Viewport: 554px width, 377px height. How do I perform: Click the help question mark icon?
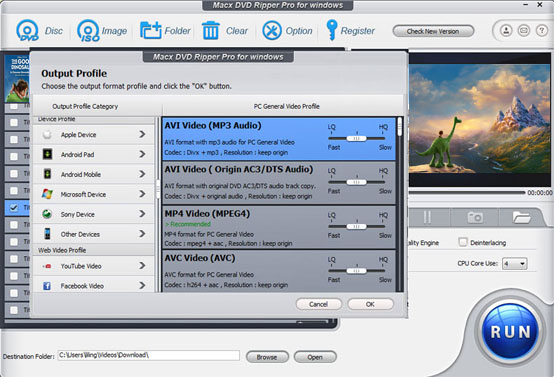(x=542, y=31)
